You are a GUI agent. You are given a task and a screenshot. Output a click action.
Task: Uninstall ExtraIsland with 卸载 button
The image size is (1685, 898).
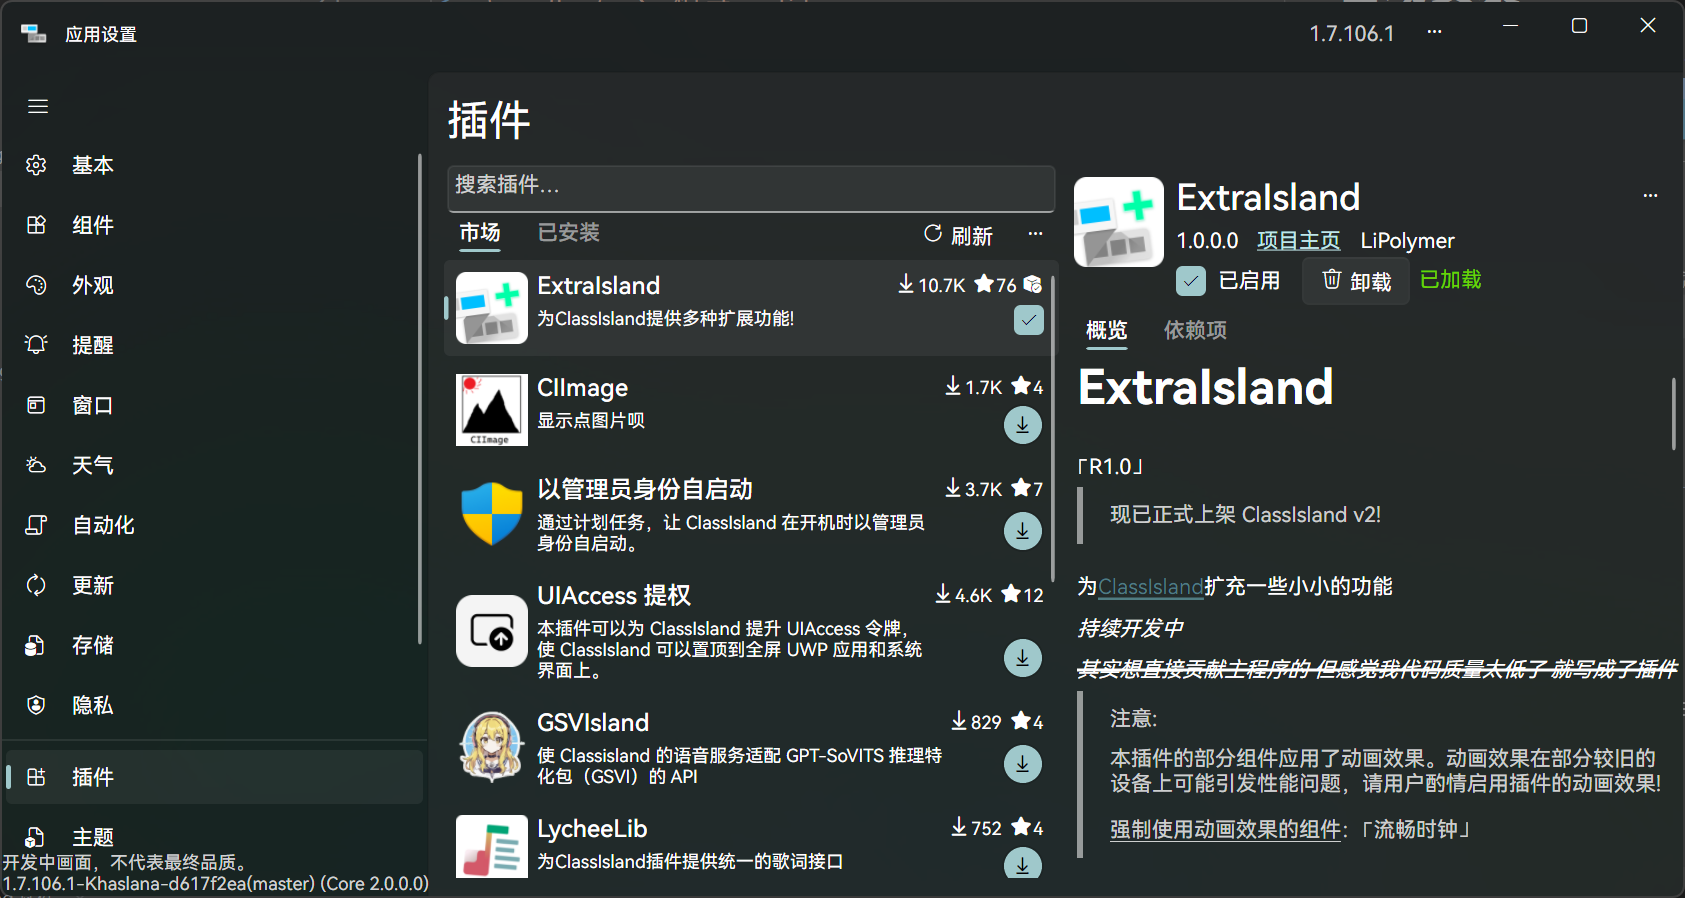click(1356, 281)
